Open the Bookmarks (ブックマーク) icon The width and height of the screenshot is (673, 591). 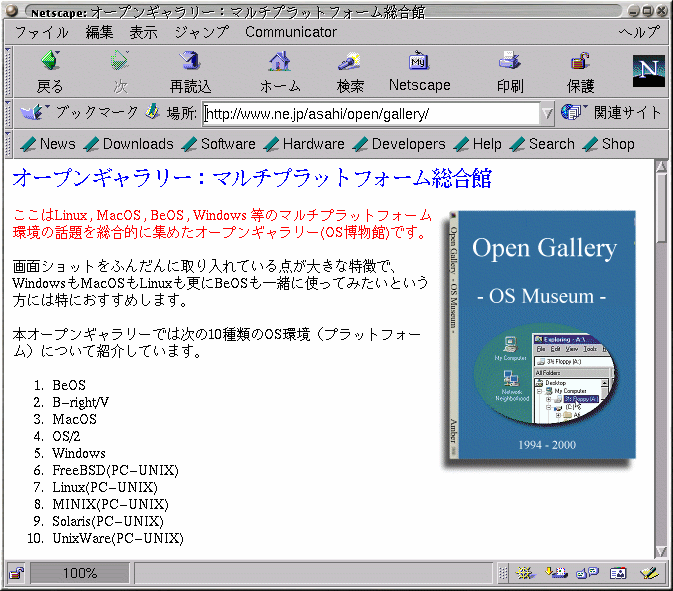31,112
